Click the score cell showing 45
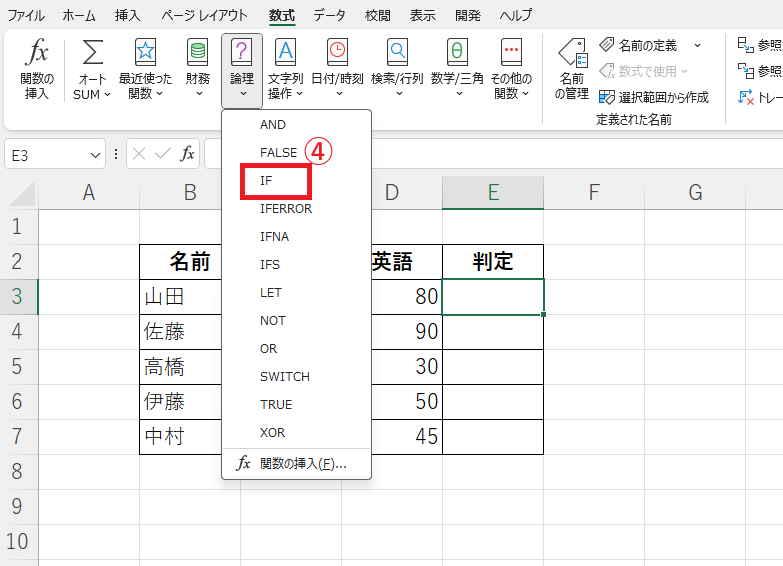 click(406, 437)
